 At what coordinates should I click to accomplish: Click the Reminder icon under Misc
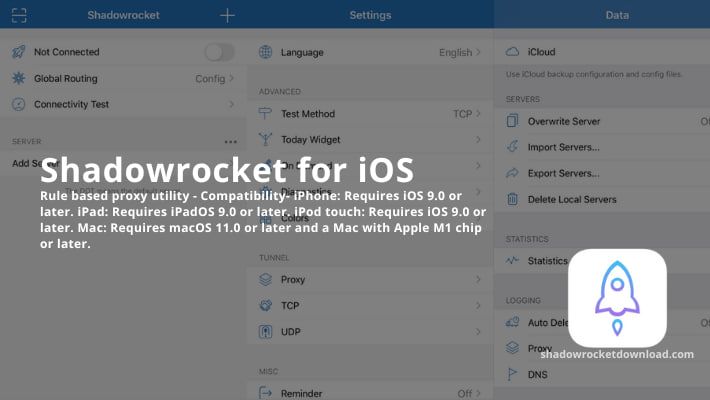[265, 393]
